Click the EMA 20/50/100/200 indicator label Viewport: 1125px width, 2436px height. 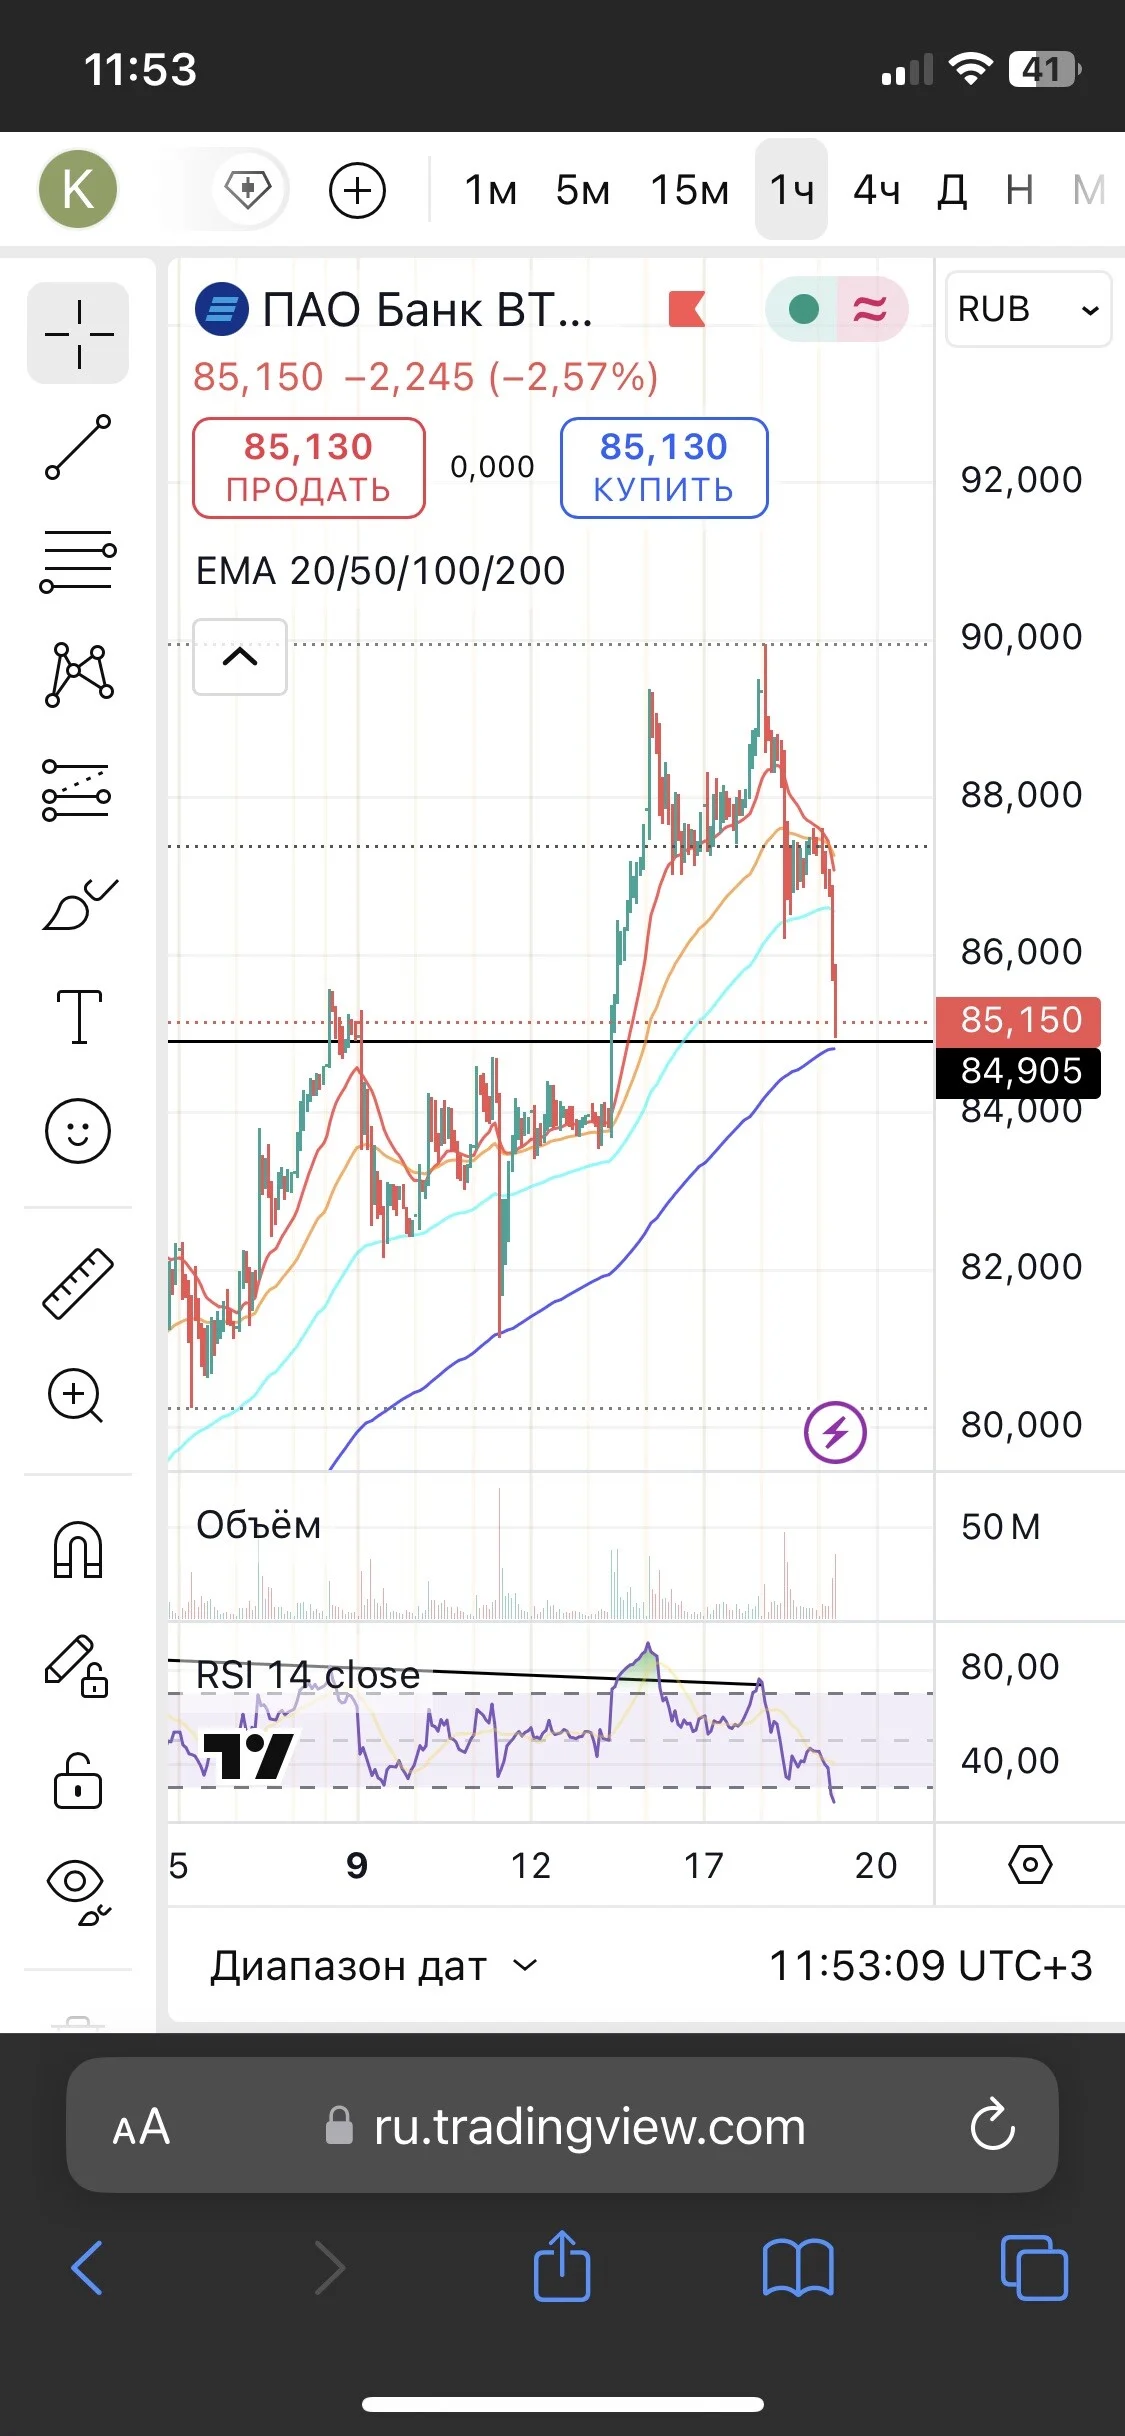[381, 571]
